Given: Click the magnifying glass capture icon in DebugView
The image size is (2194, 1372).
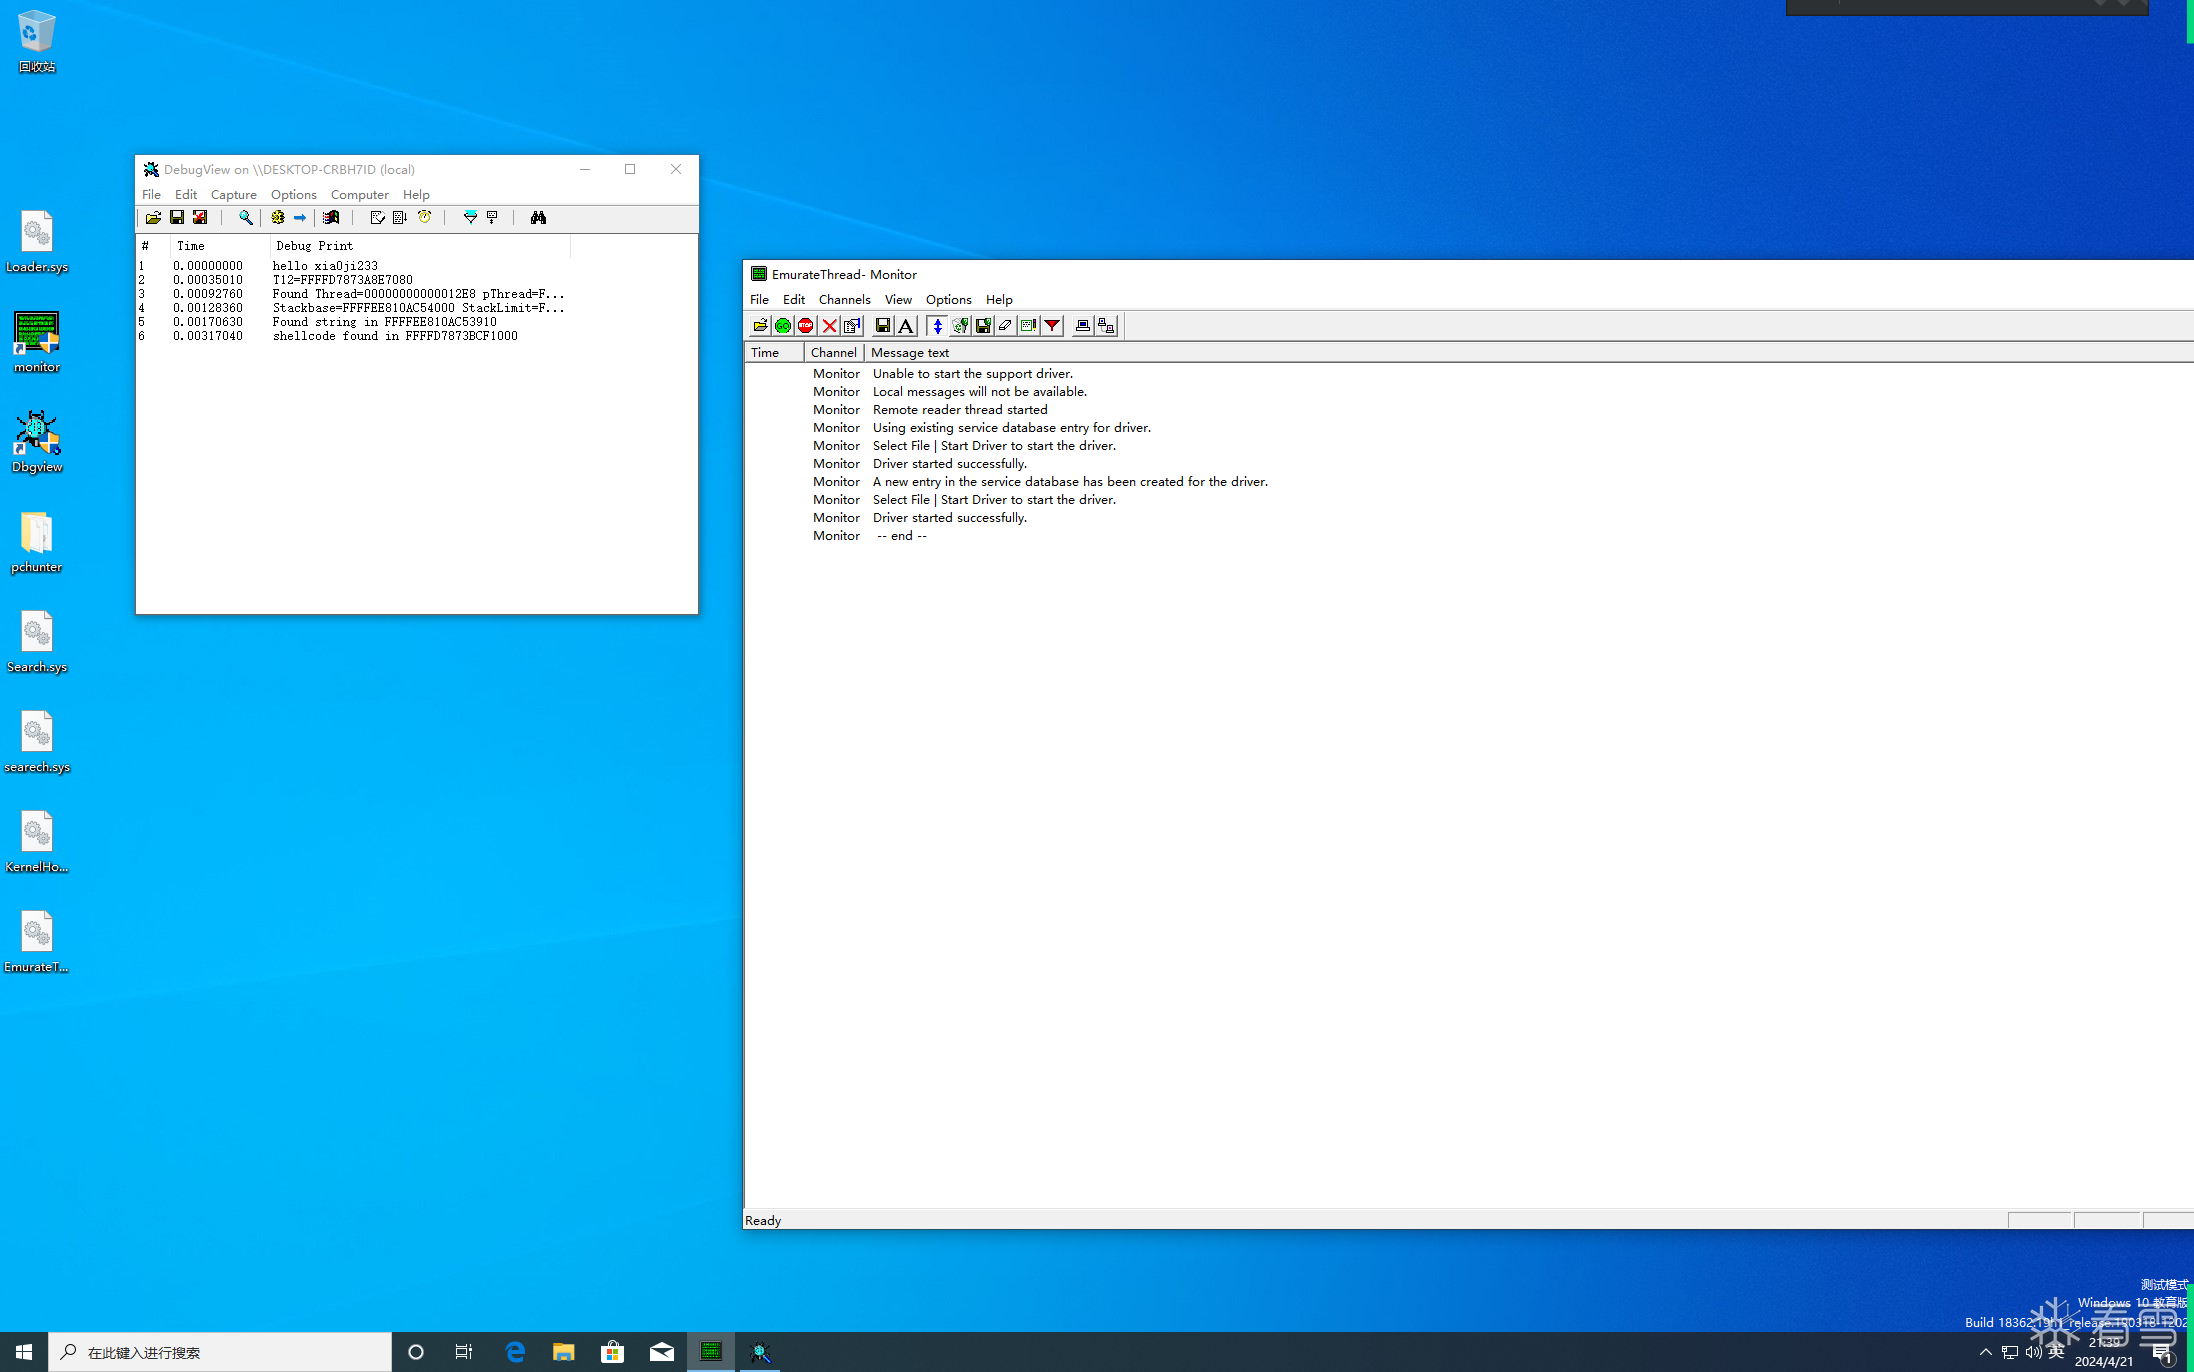Looking at the screenshot, I should coord(245,218).
